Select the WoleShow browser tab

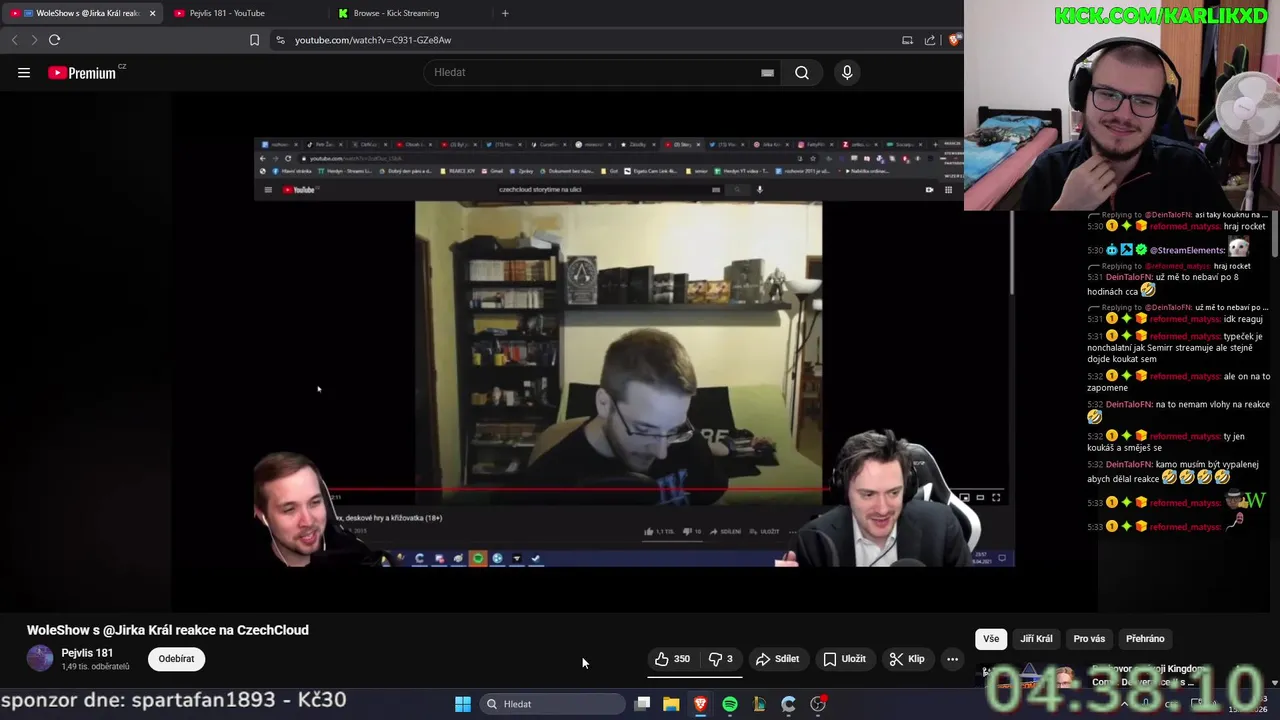(x=82, y=13)
